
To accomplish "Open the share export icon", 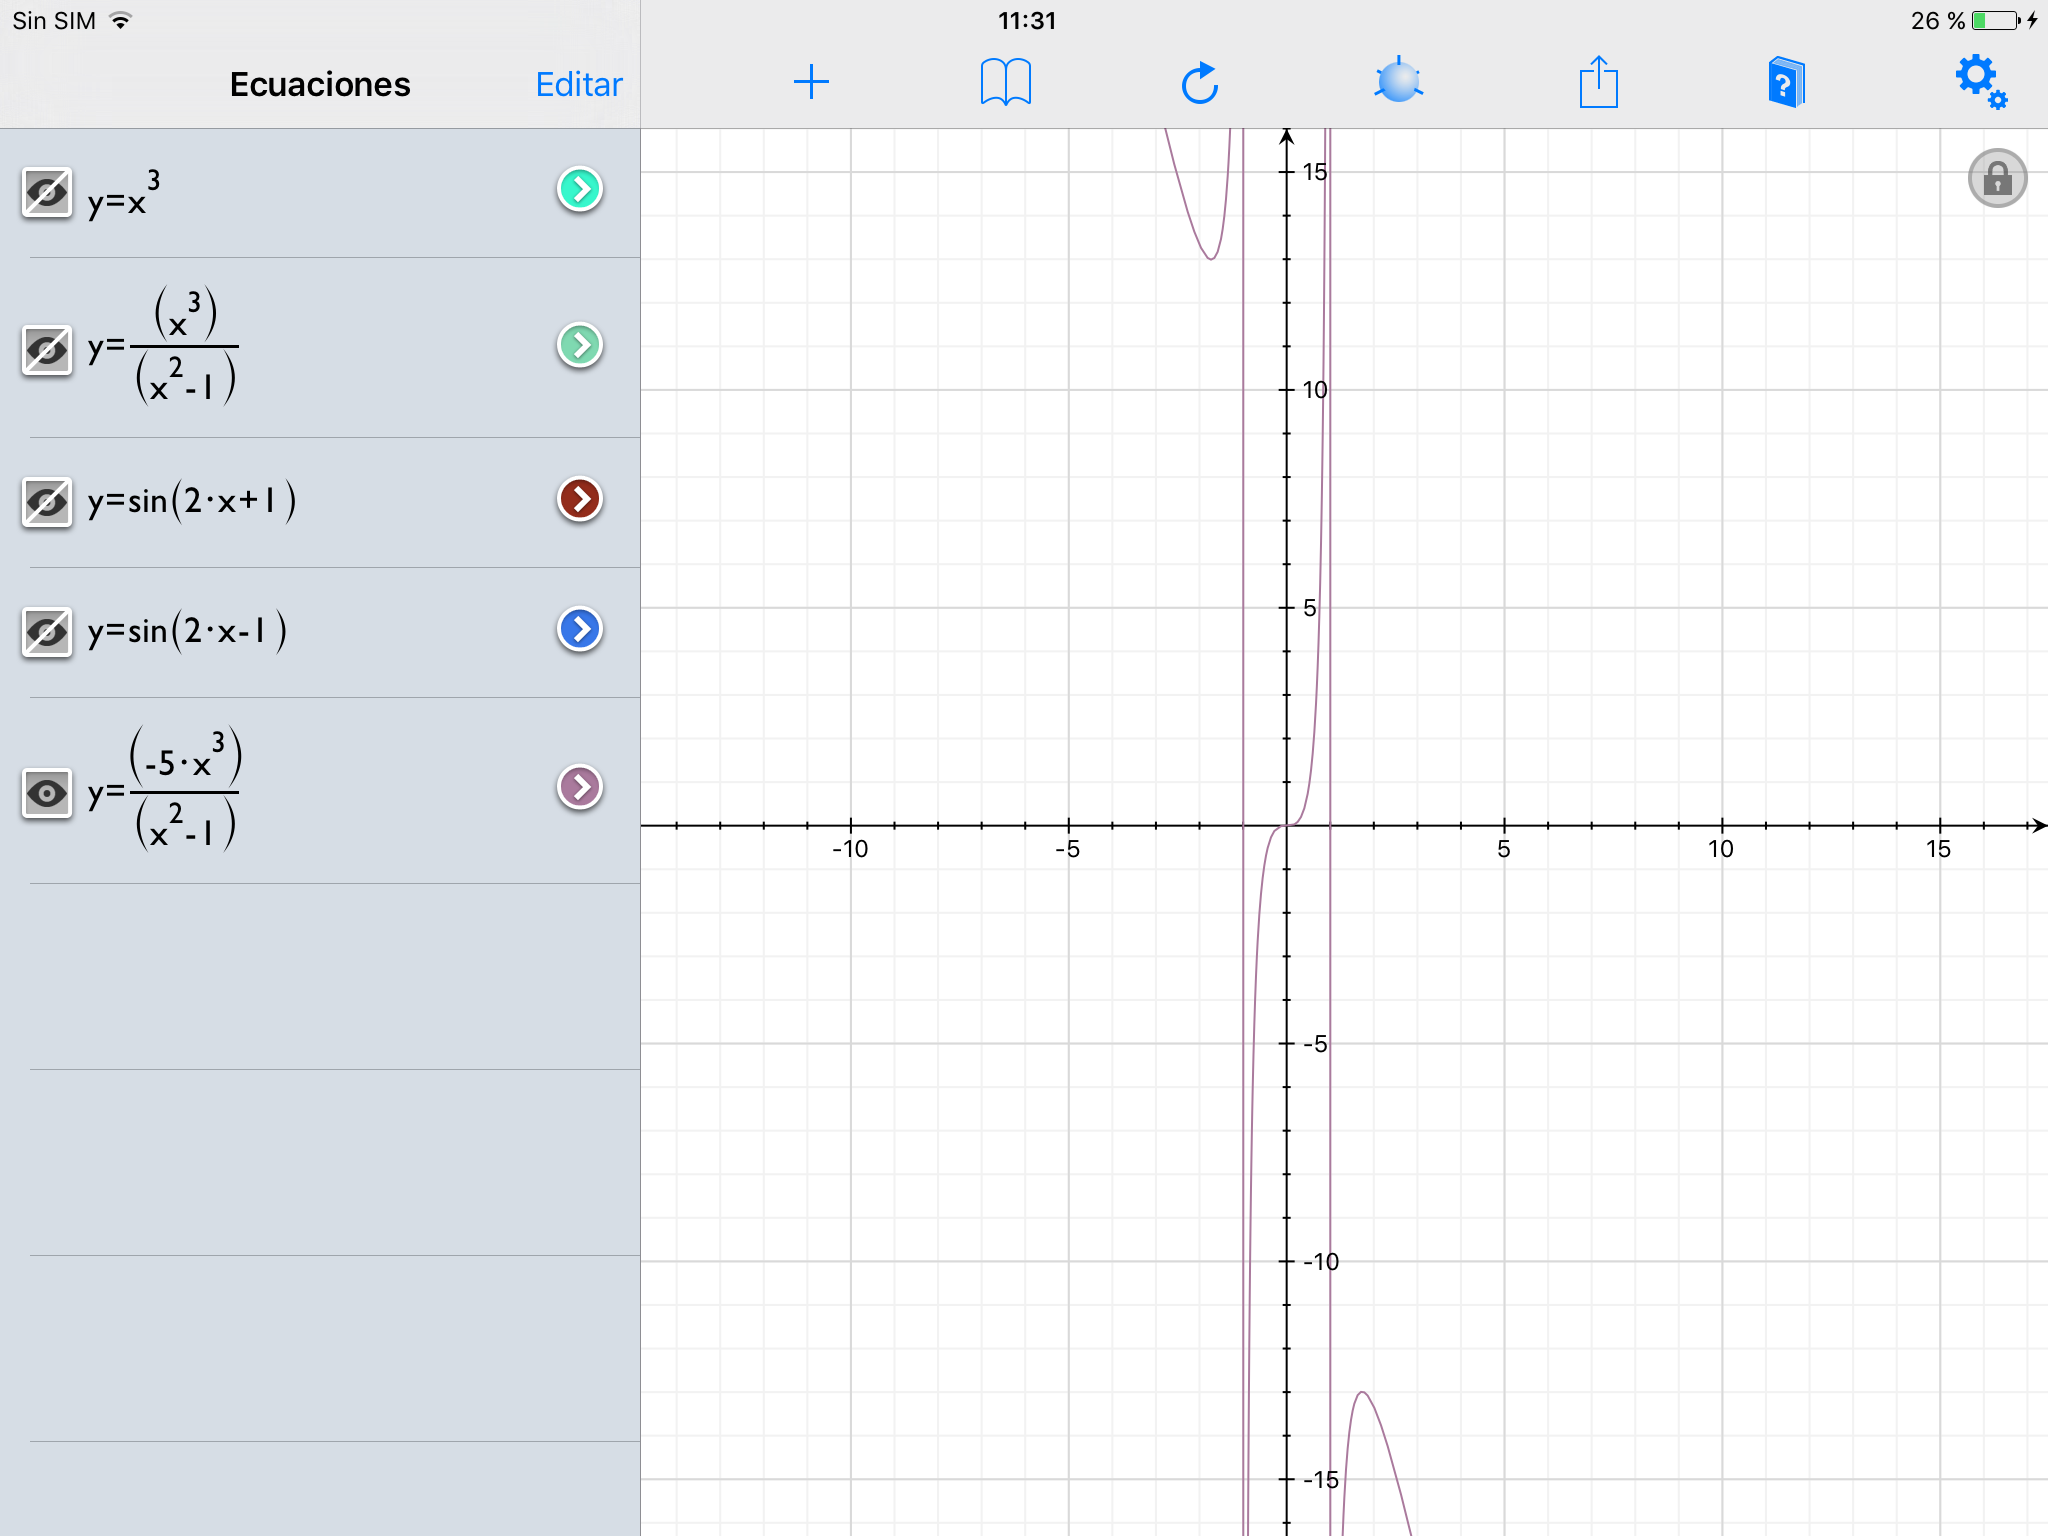I will point(1598,82).
